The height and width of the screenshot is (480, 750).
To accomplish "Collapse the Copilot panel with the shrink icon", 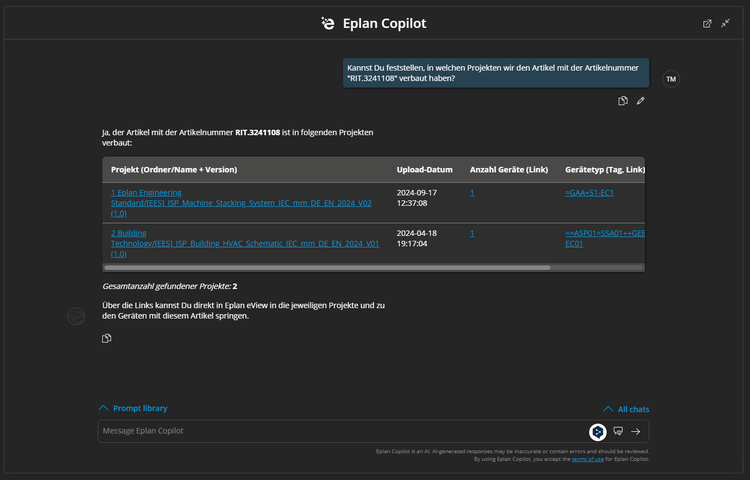I will pos(726,23).
